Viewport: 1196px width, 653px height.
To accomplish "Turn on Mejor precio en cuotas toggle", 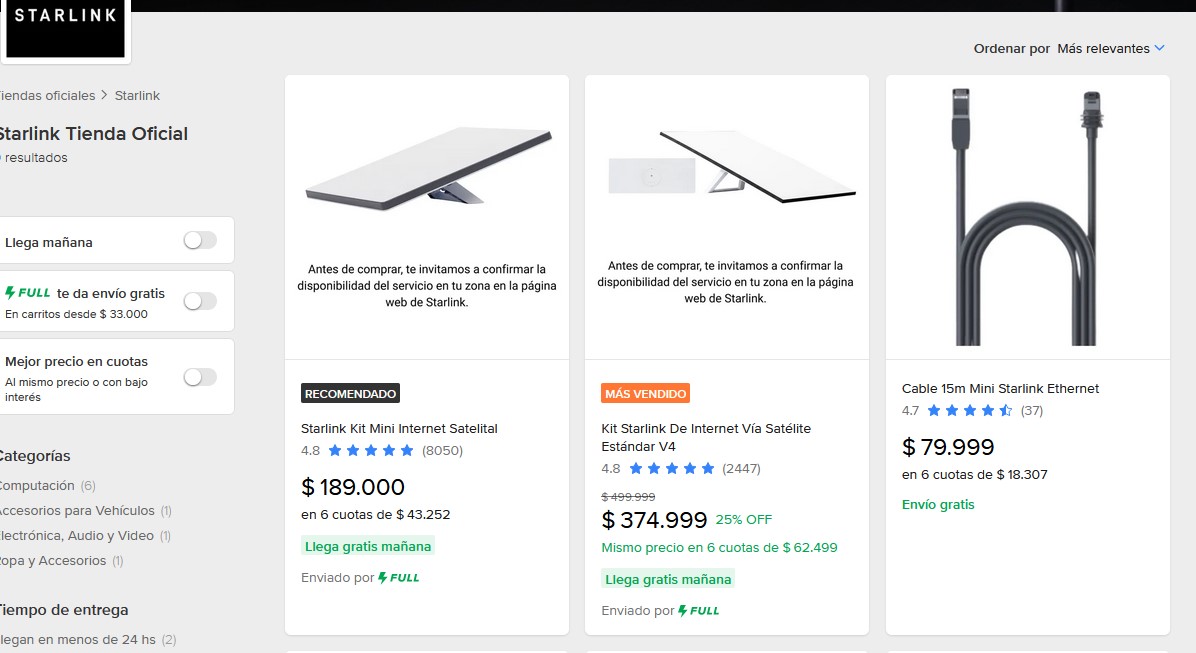I will click(x=200, y=377).
